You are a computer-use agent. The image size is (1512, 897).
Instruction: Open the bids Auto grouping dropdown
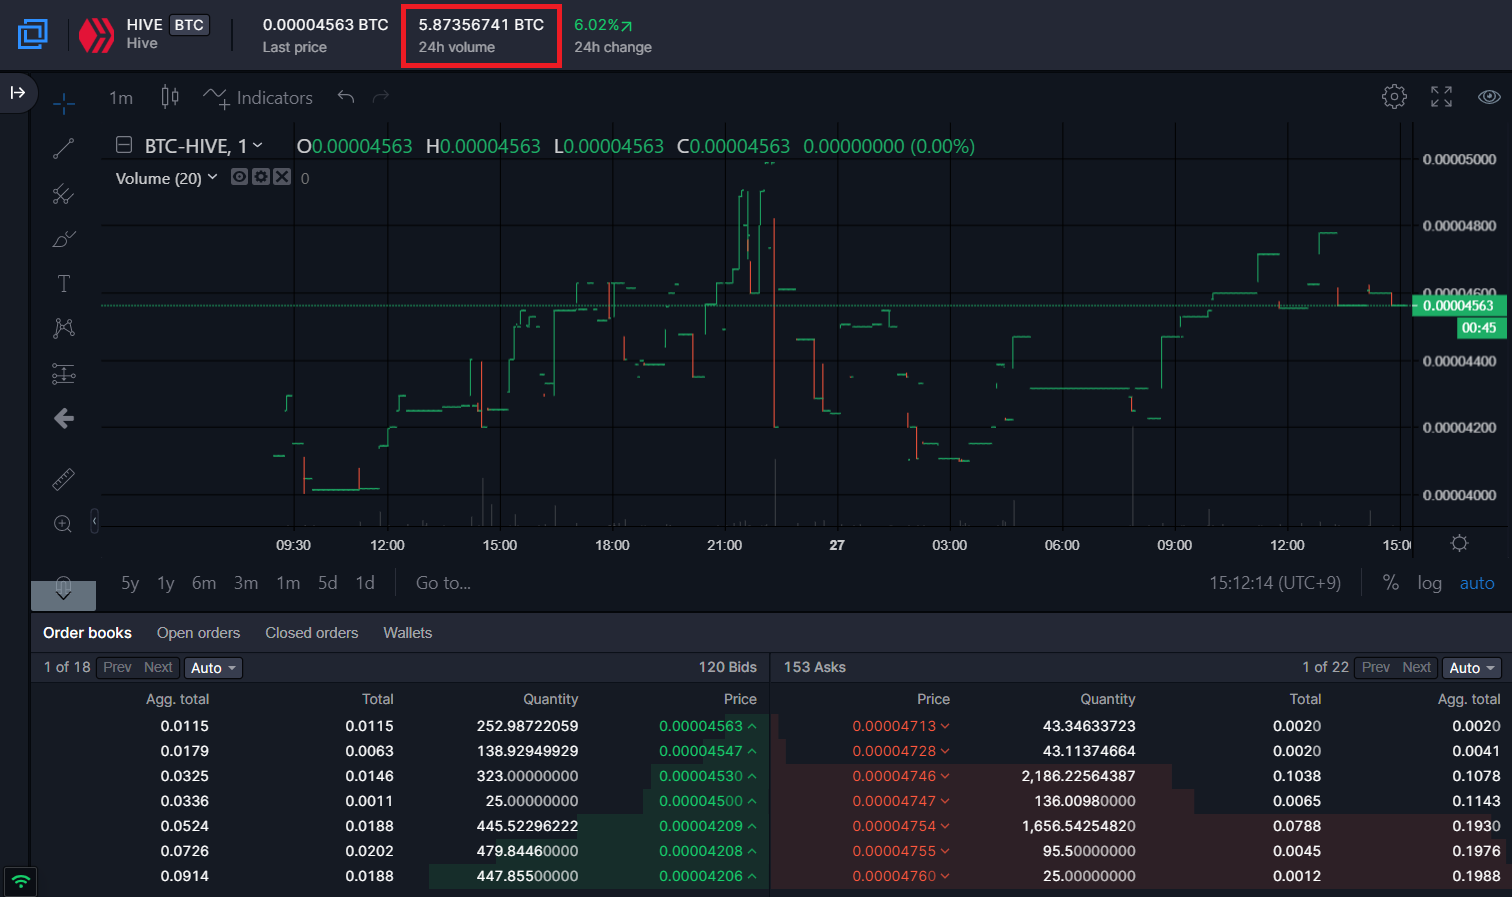214,668
